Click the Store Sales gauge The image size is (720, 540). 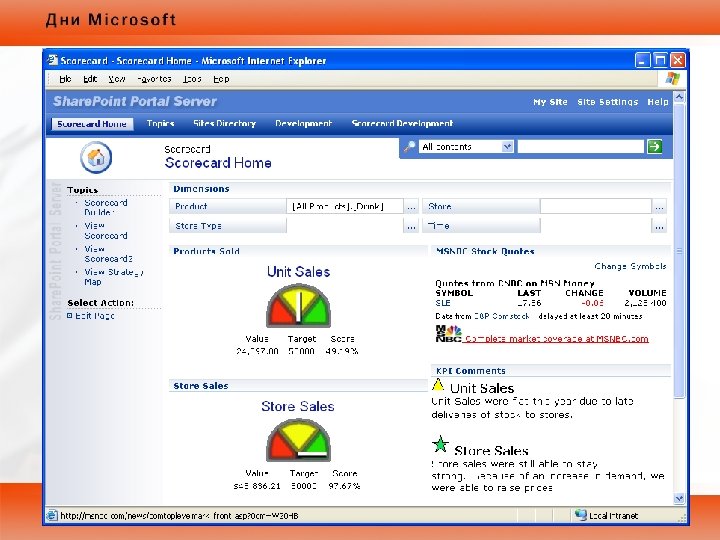(298, 440)
